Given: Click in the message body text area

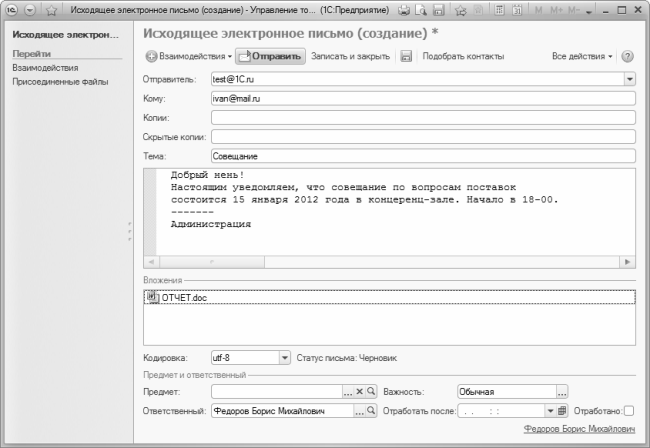Looking at the screenshot, I should pos(396,212).
